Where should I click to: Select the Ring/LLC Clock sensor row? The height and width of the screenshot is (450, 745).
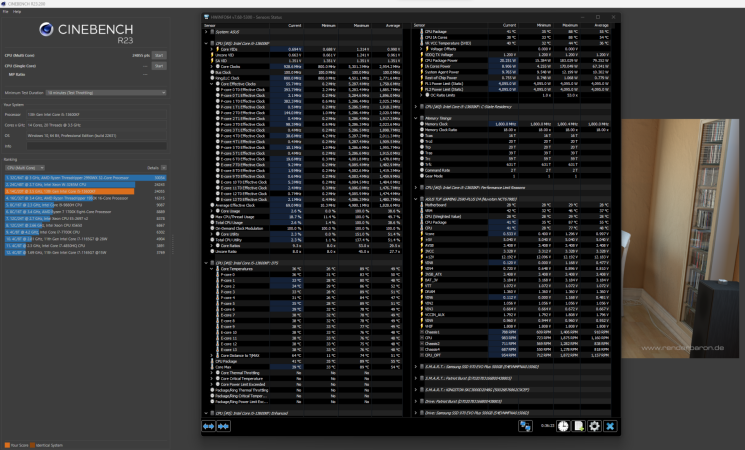tap(304, 78)
